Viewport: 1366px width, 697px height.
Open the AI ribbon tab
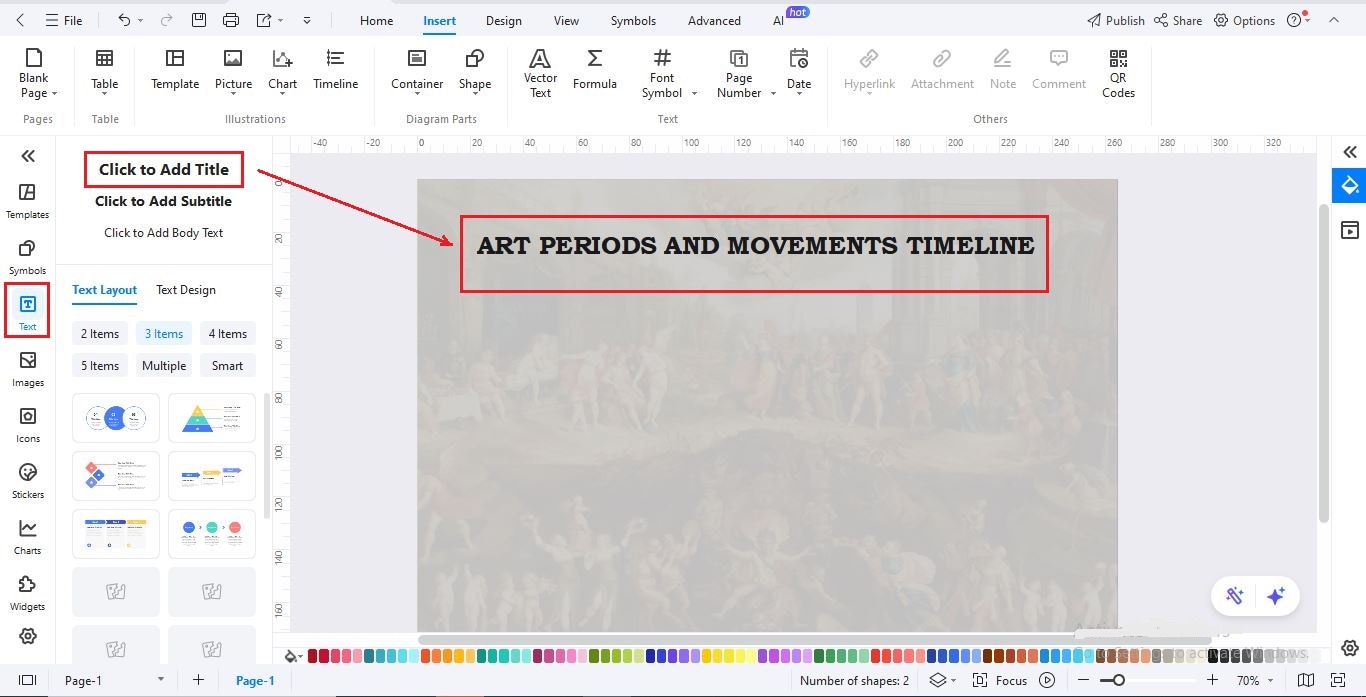[779, 20]
